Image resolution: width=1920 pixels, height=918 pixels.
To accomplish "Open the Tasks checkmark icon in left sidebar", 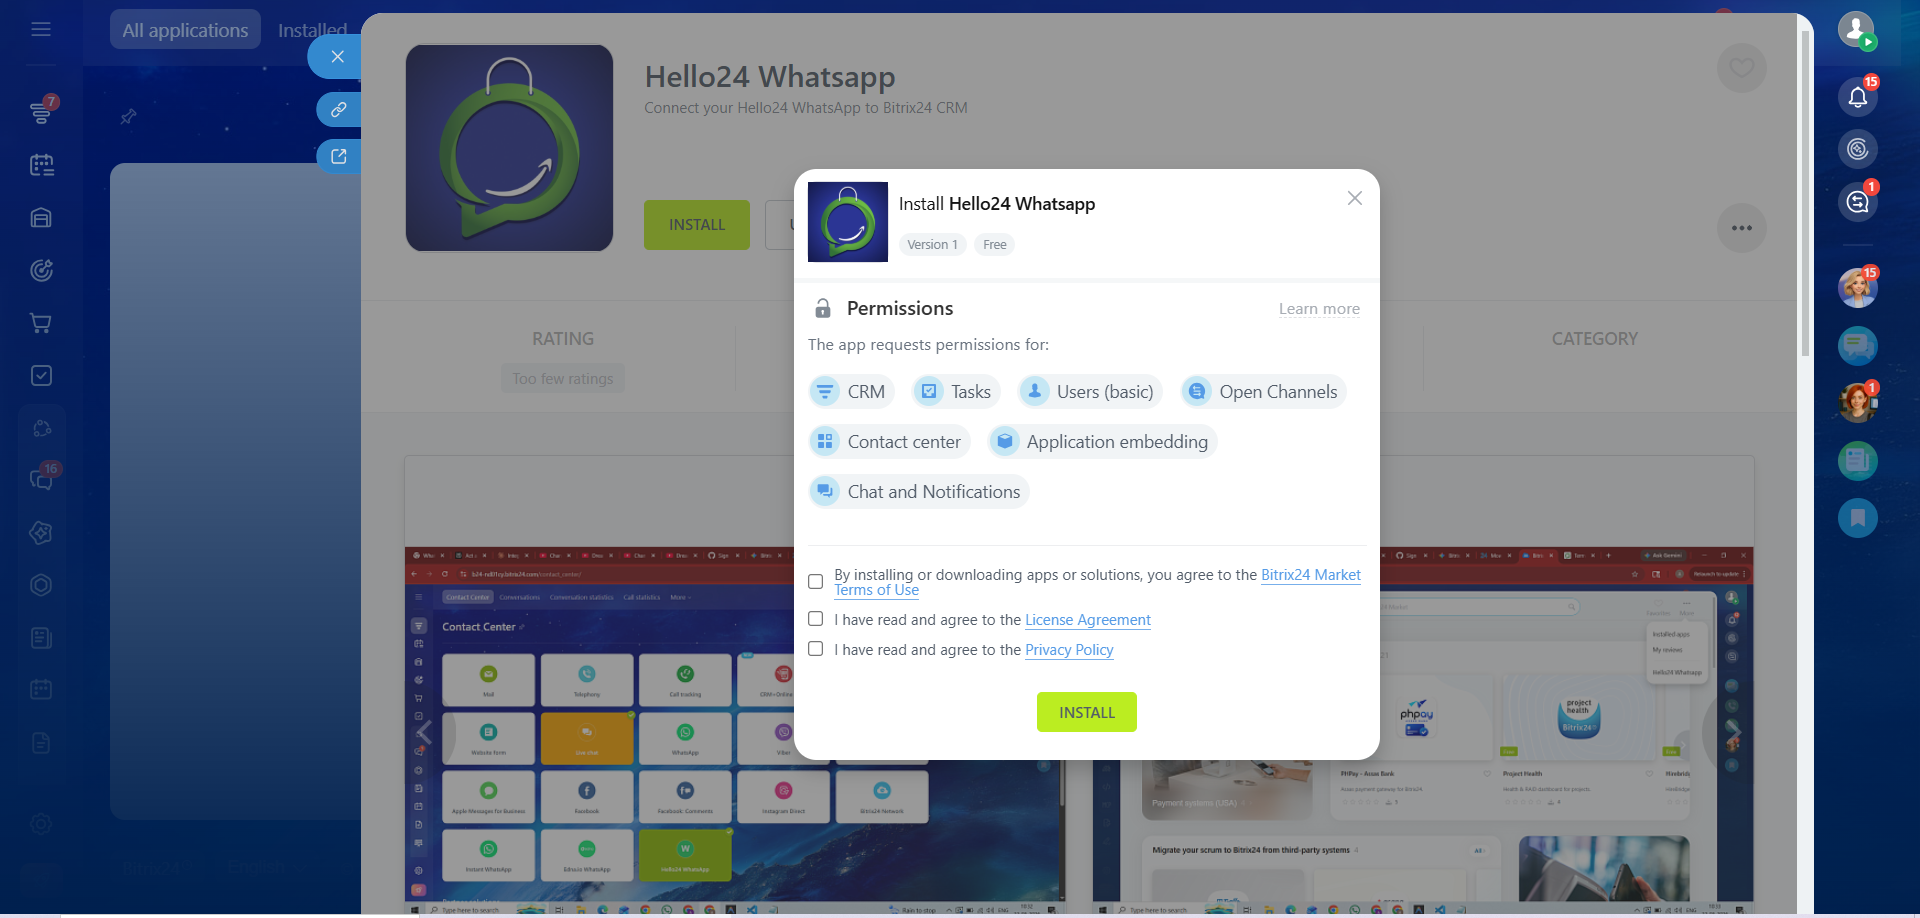I will [41, 375].
